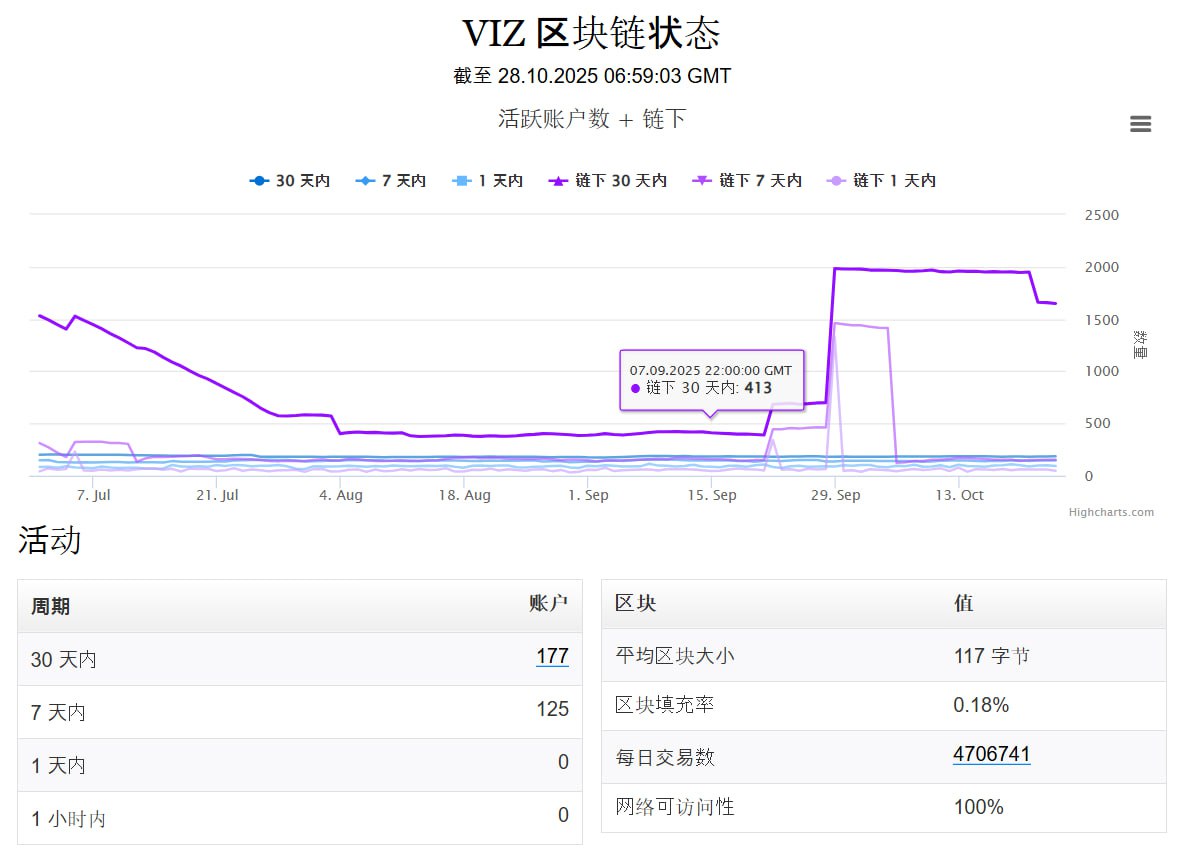The width and height of the screenshot is (1177, 850).
Task: Select the 4. Aug x-axis label
Action: point(341,495)
